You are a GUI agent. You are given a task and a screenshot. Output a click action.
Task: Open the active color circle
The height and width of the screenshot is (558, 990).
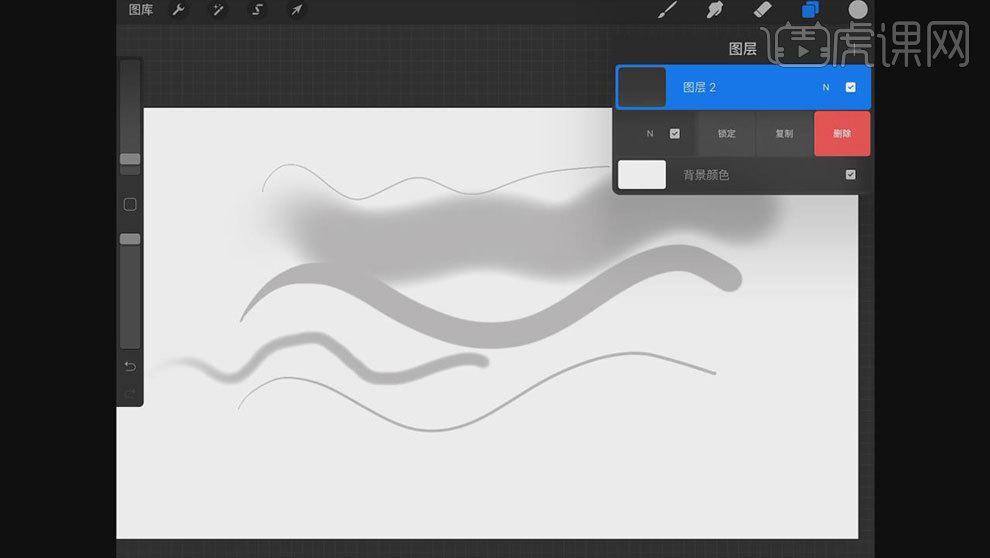tap(857, 9)
